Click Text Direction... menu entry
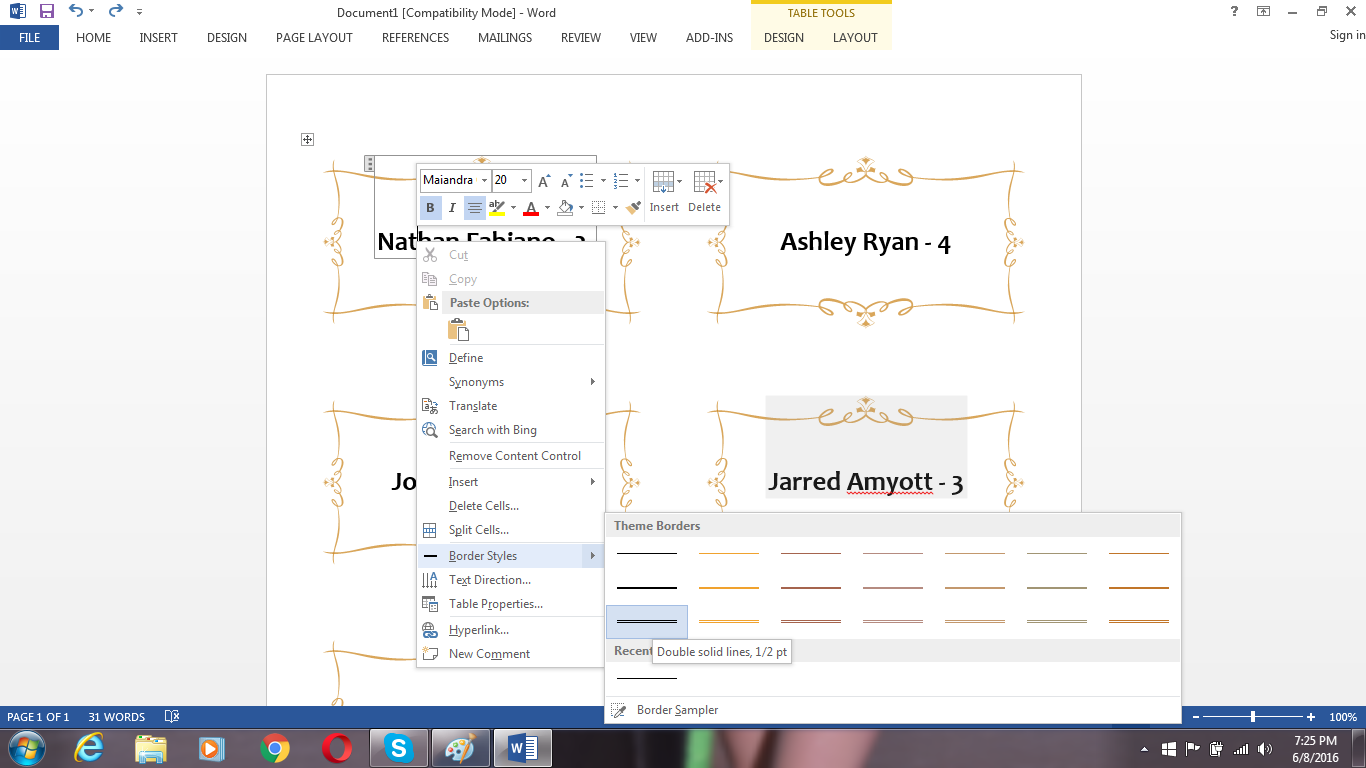This screenshot has height=768, width=1366. 511,580
